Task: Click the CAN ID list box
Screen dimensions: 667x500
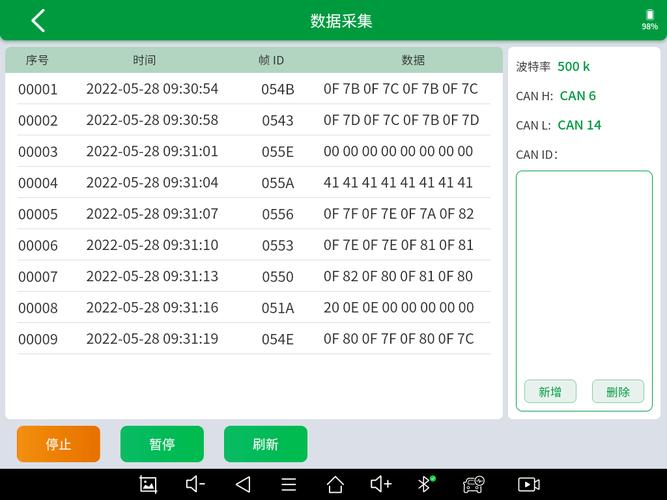Action: [584, 291]
